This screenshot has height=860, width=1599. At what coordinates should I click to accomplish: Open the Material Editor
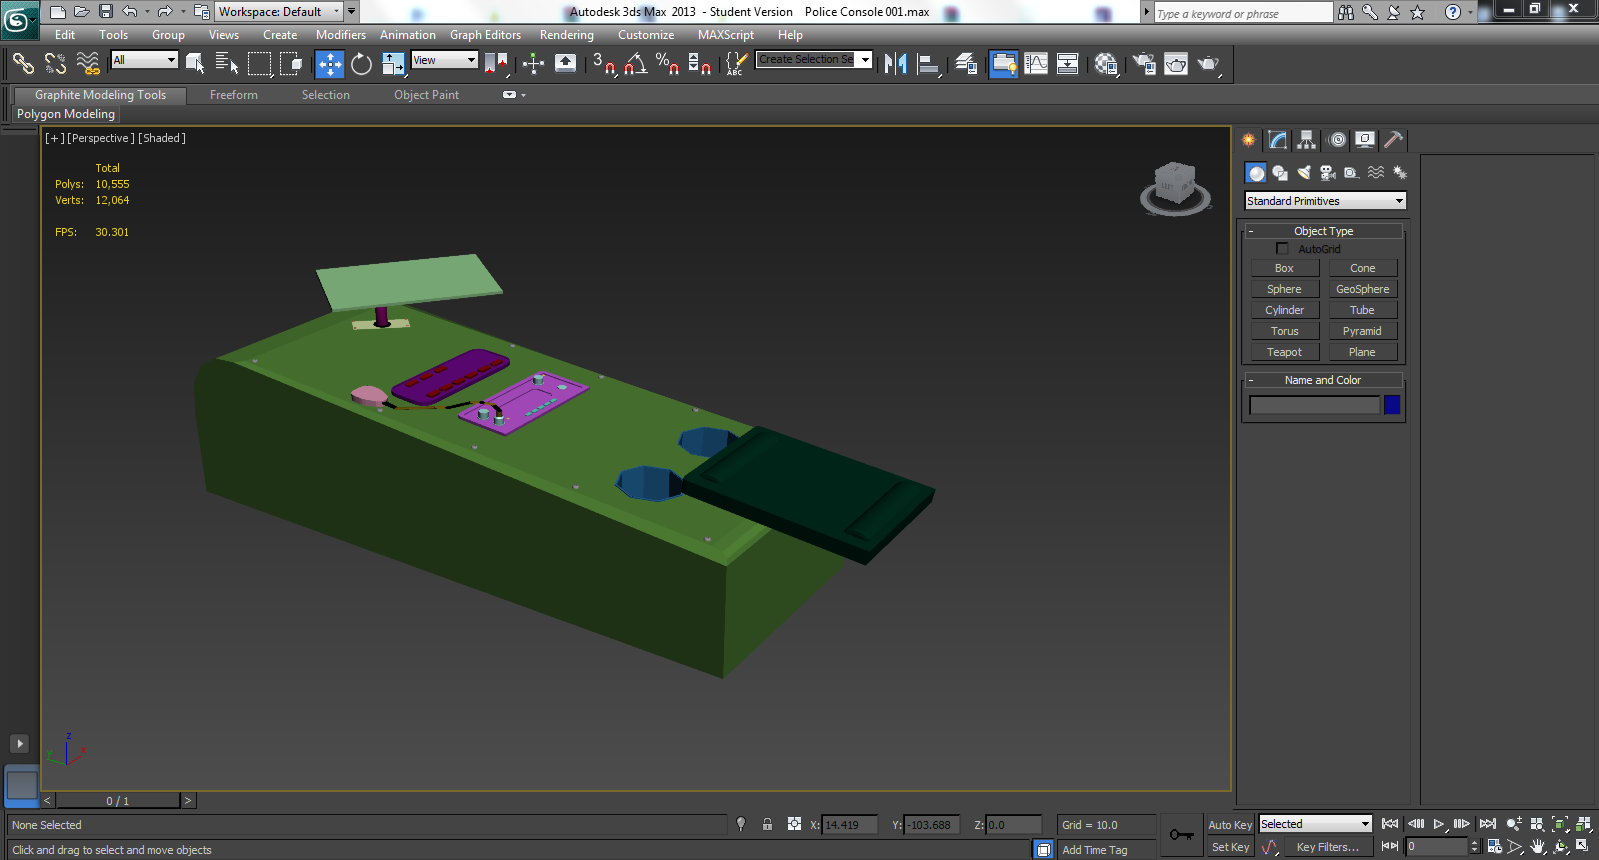[1106, 64]
